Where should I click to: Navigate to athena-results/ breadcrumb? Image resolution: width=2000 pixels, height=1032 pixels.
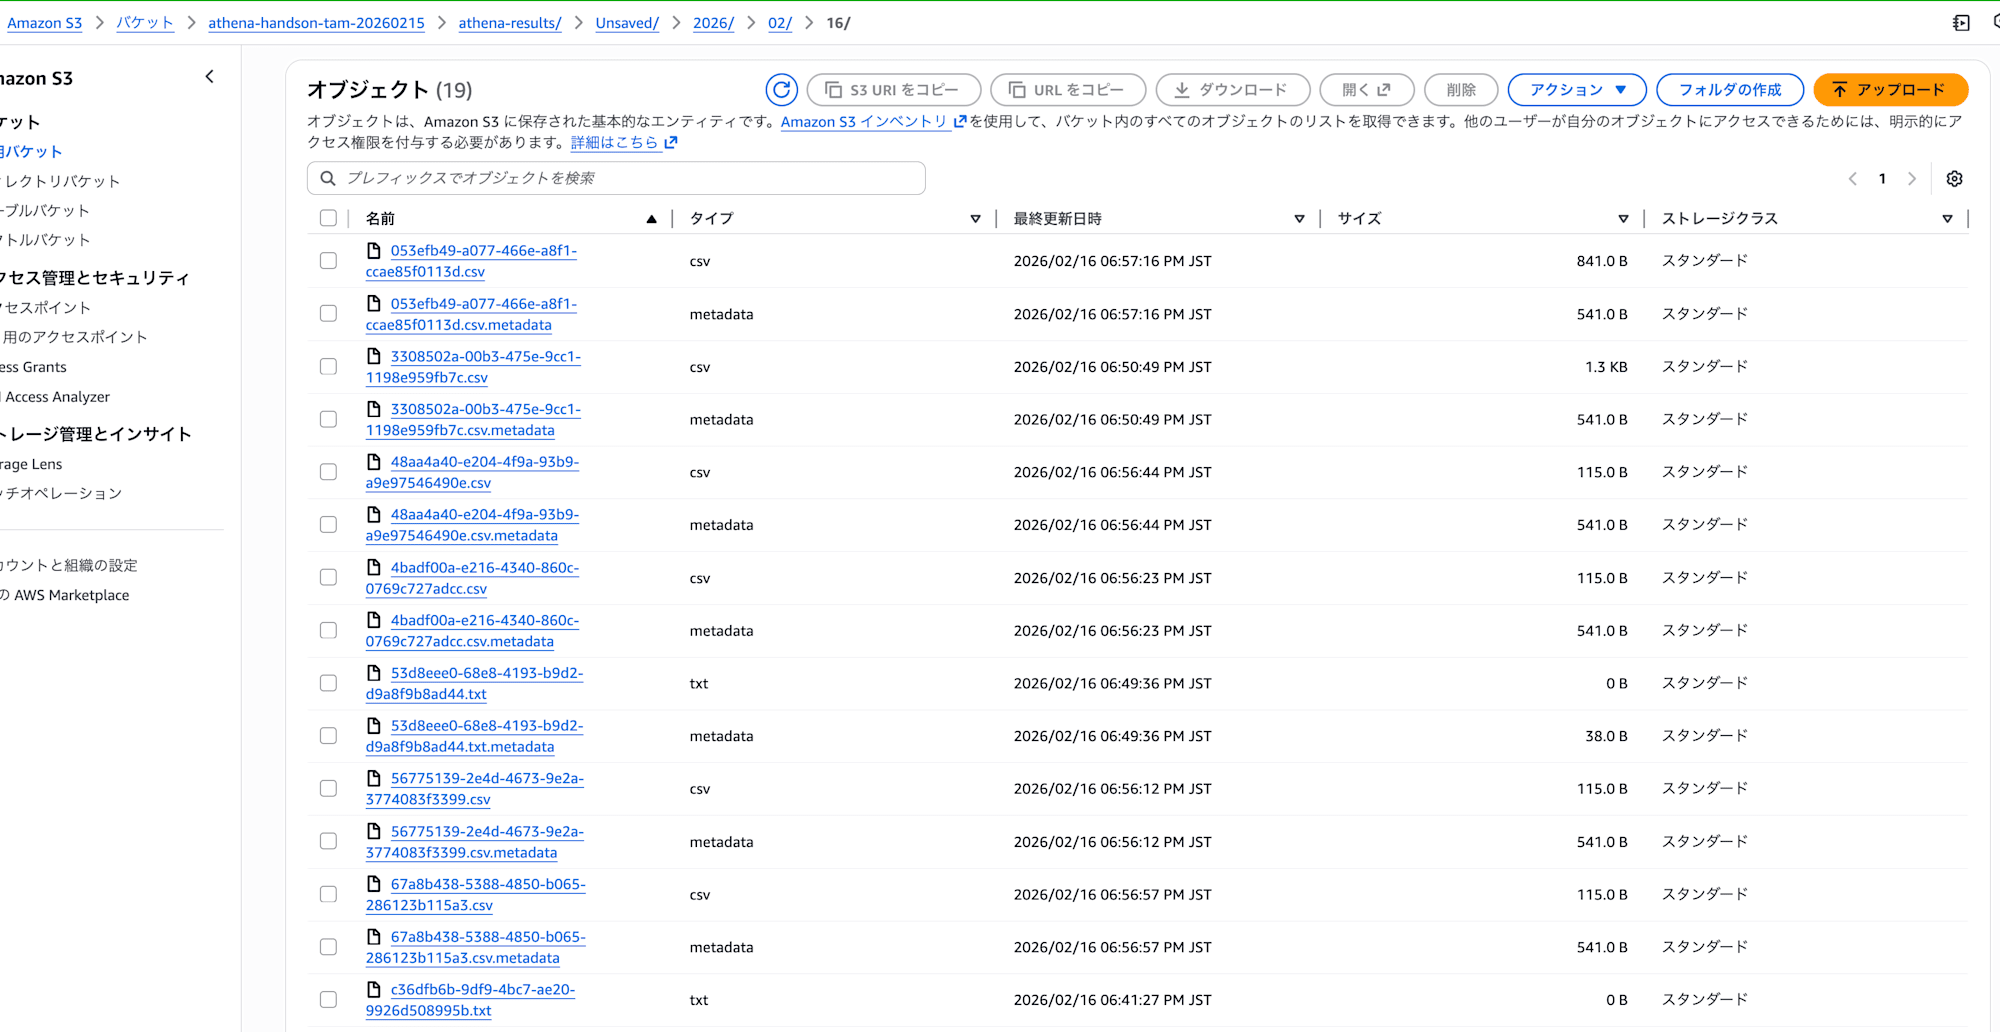tap(509, 23)
